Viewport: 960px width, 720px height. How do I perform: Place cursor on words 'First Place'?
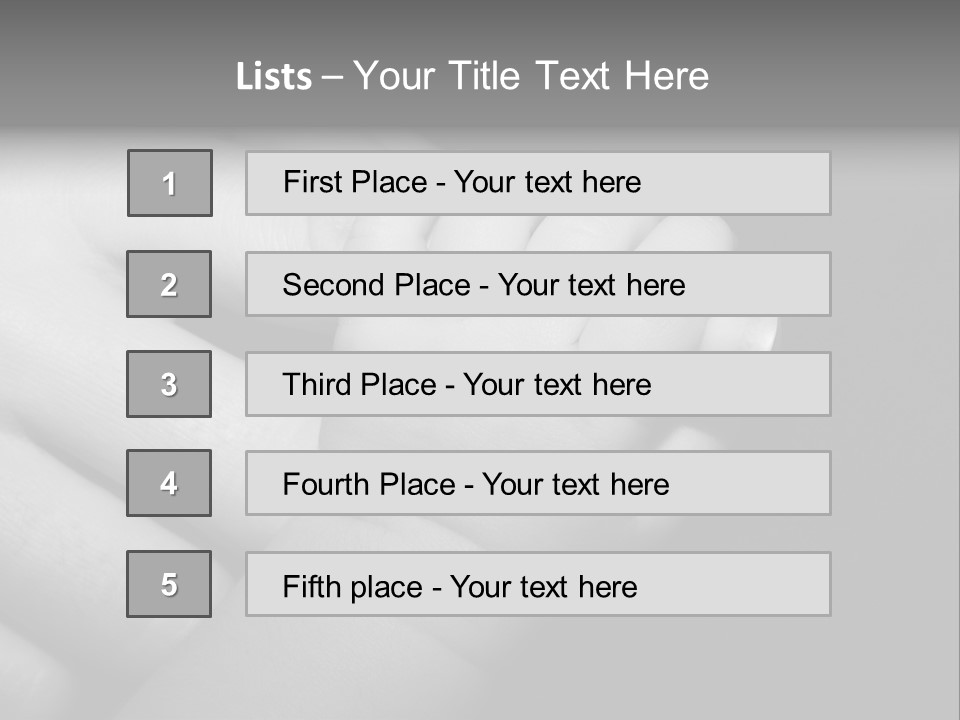click(355, 182)
